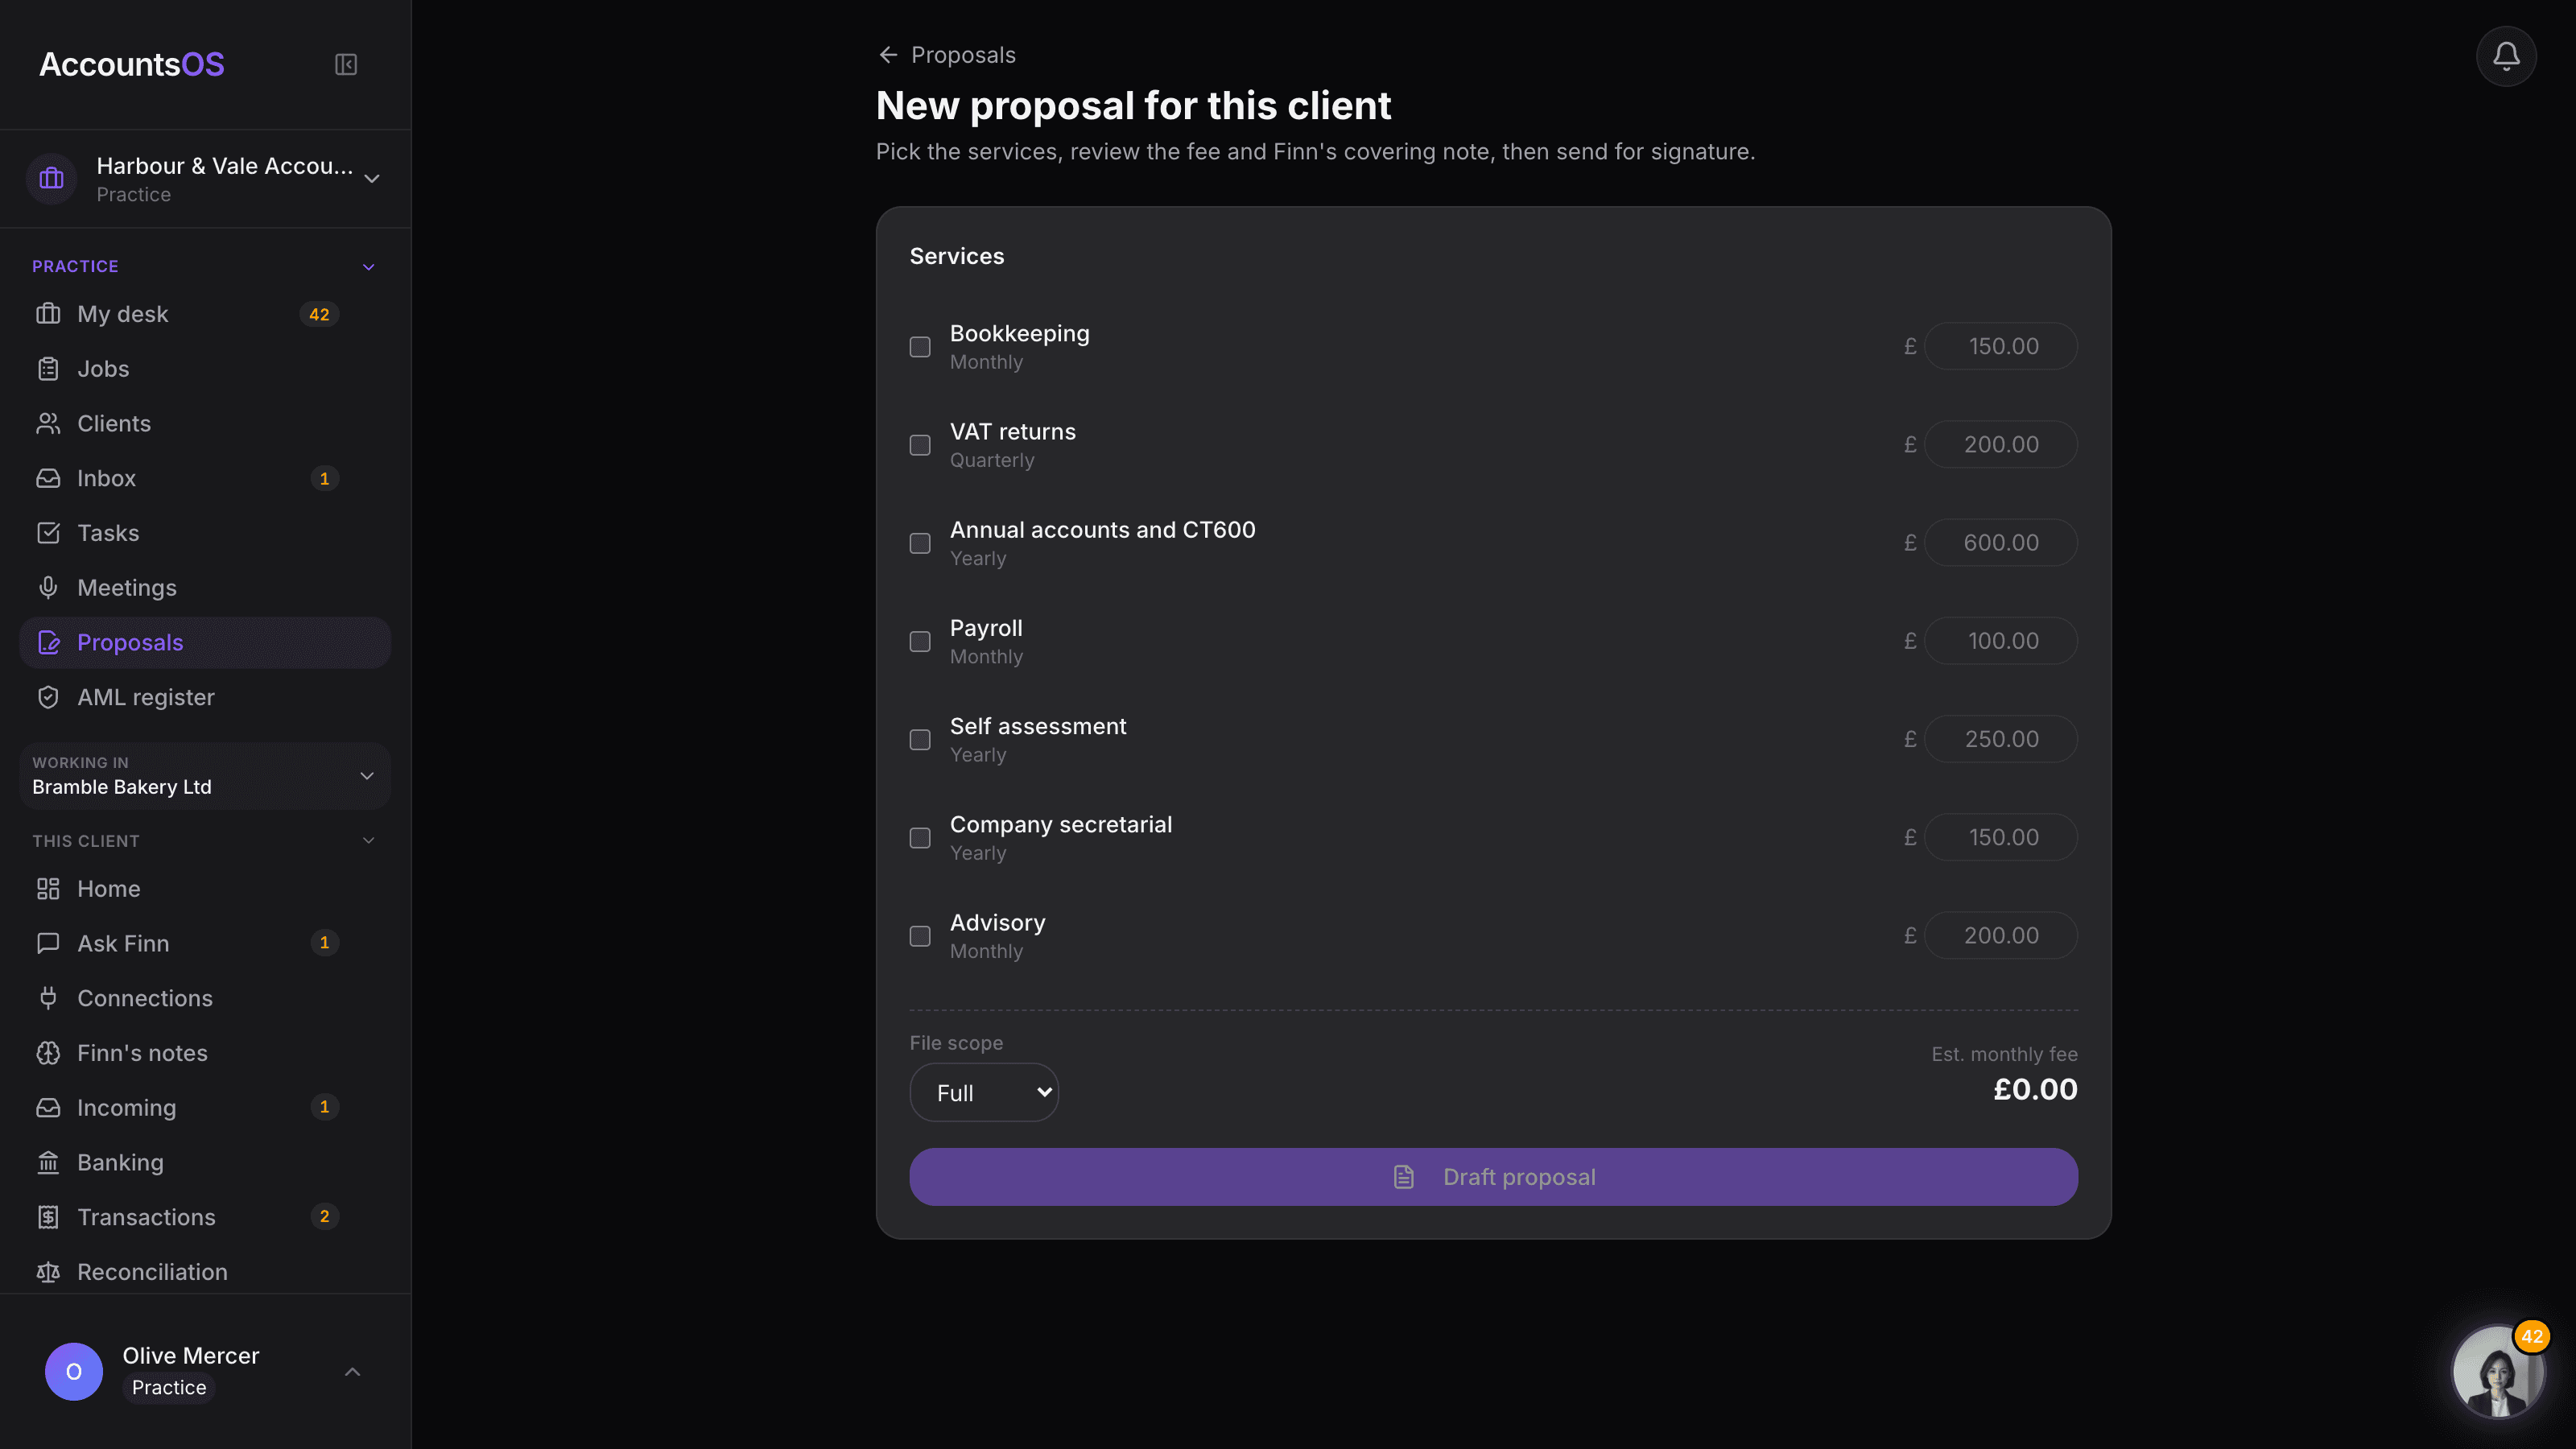The height and width of the screenshot is (1449, 2576).
Task: Collapse the sidebar panel icon
Action: click(x=346, y=65)
